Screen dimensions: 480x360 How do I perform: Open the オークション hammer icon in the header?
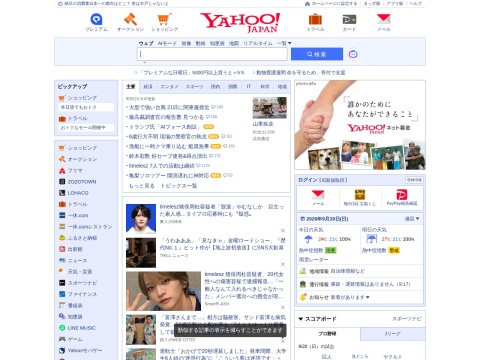pos(130,22)
